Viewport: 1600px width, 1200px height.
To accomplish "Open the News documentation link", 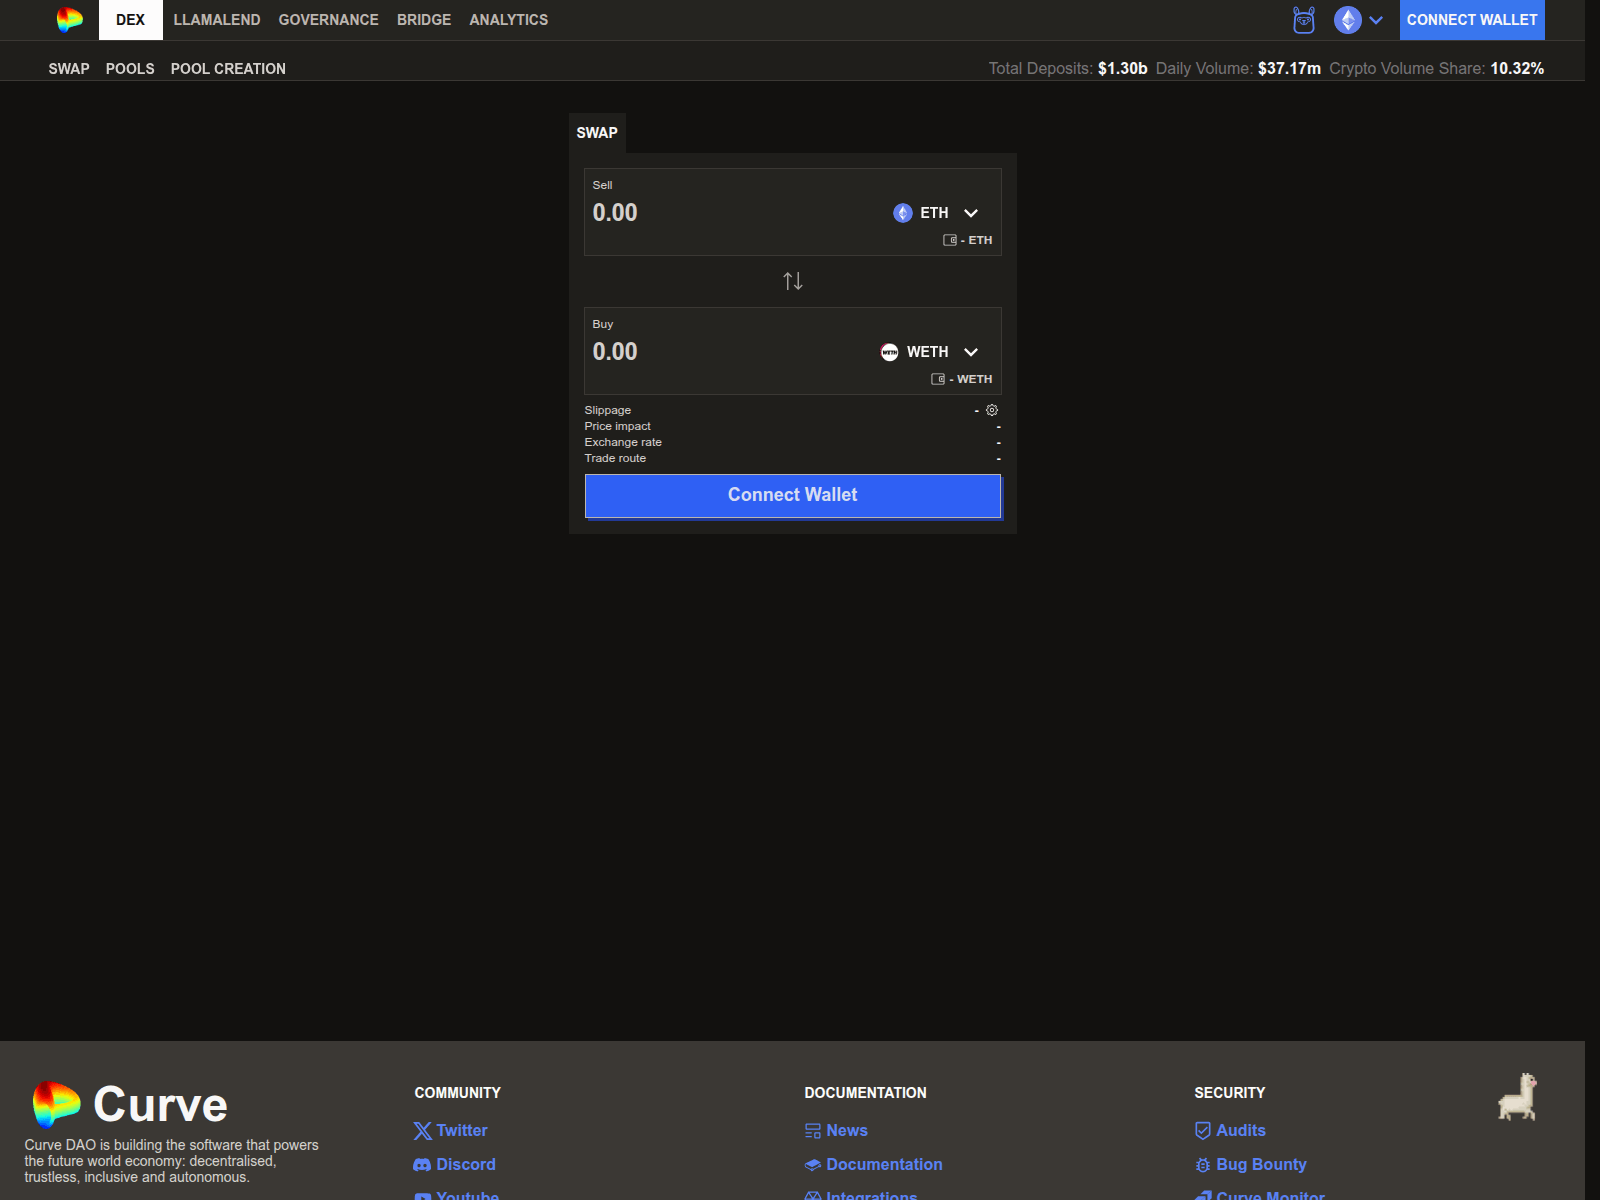I will coord(836,1131).
